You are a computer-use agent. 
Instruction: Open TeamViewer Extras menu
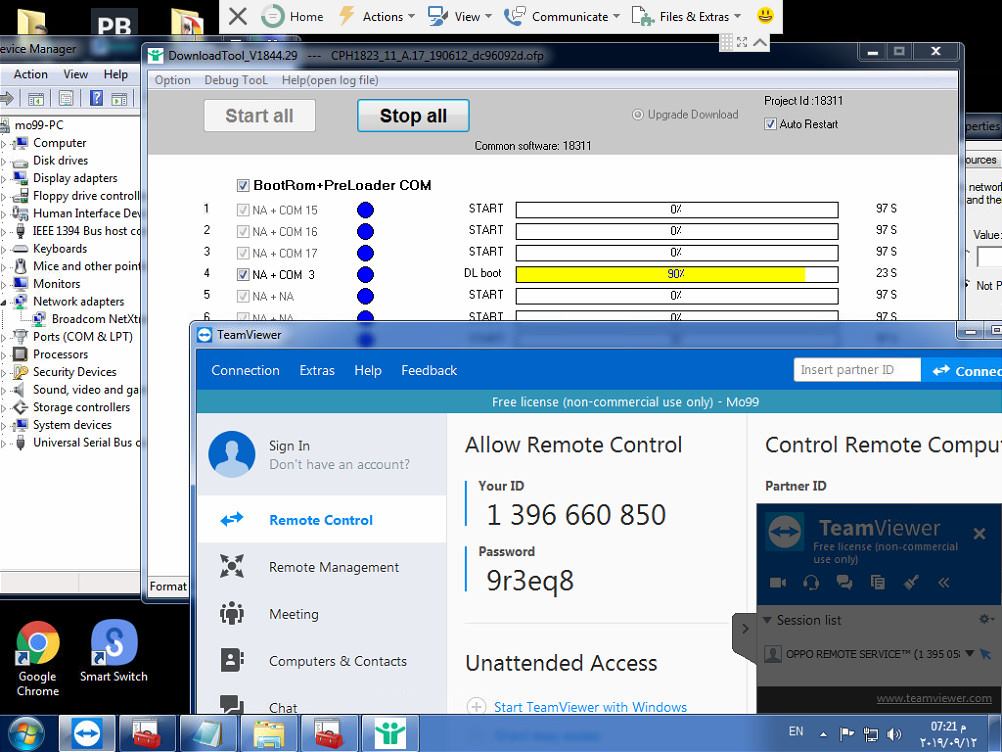tap(317, 370)
